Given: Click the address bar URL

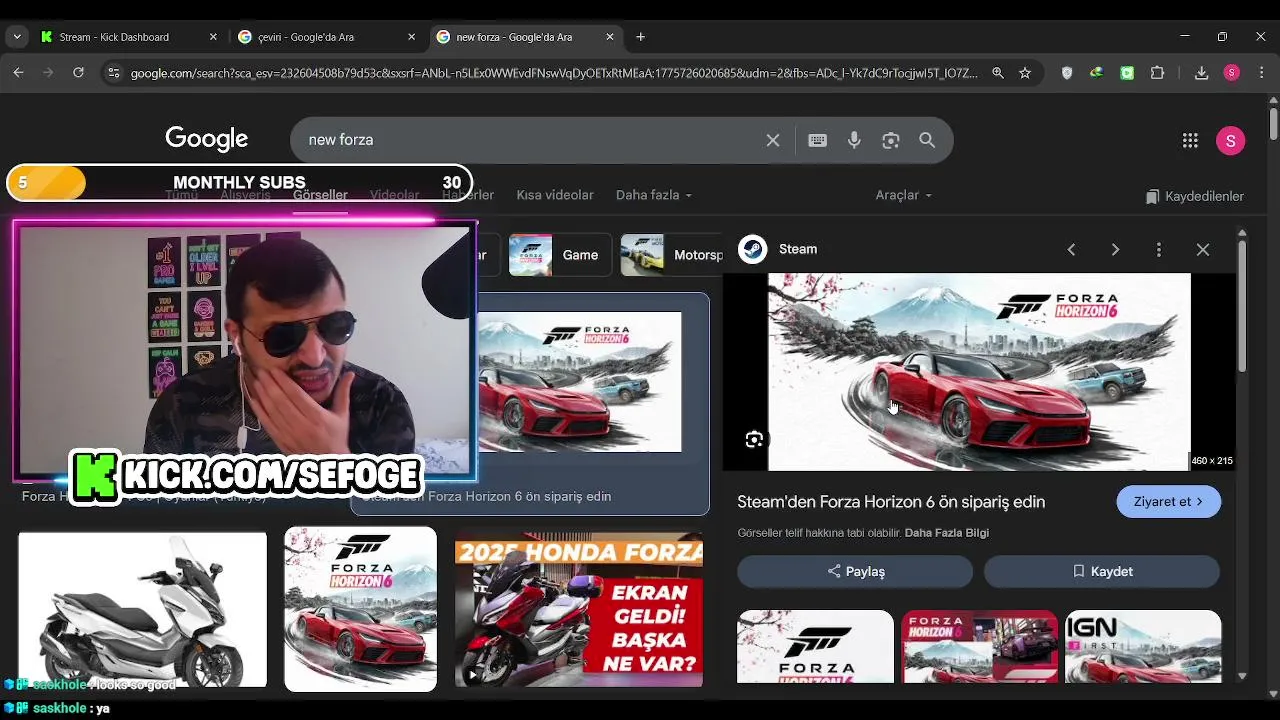Looking at the screenshot, I should pyautogui.click(x=553, y=73).
